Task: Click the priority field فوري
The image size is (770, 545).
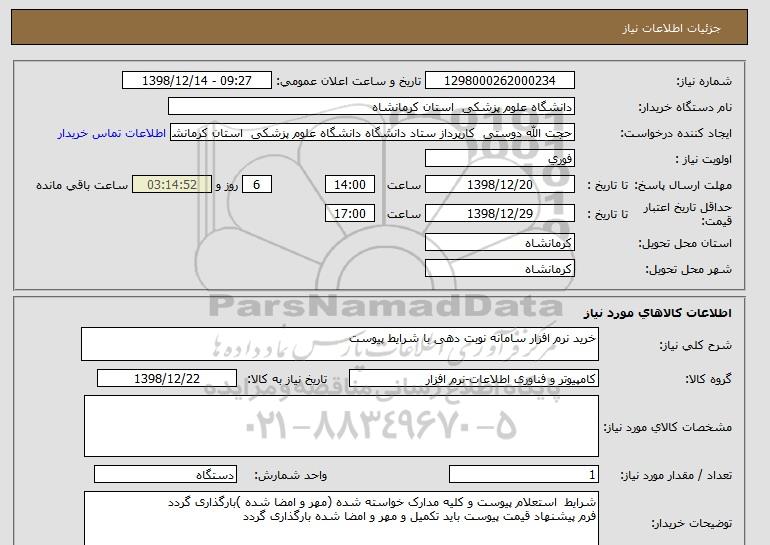Action: pos(499,159)
